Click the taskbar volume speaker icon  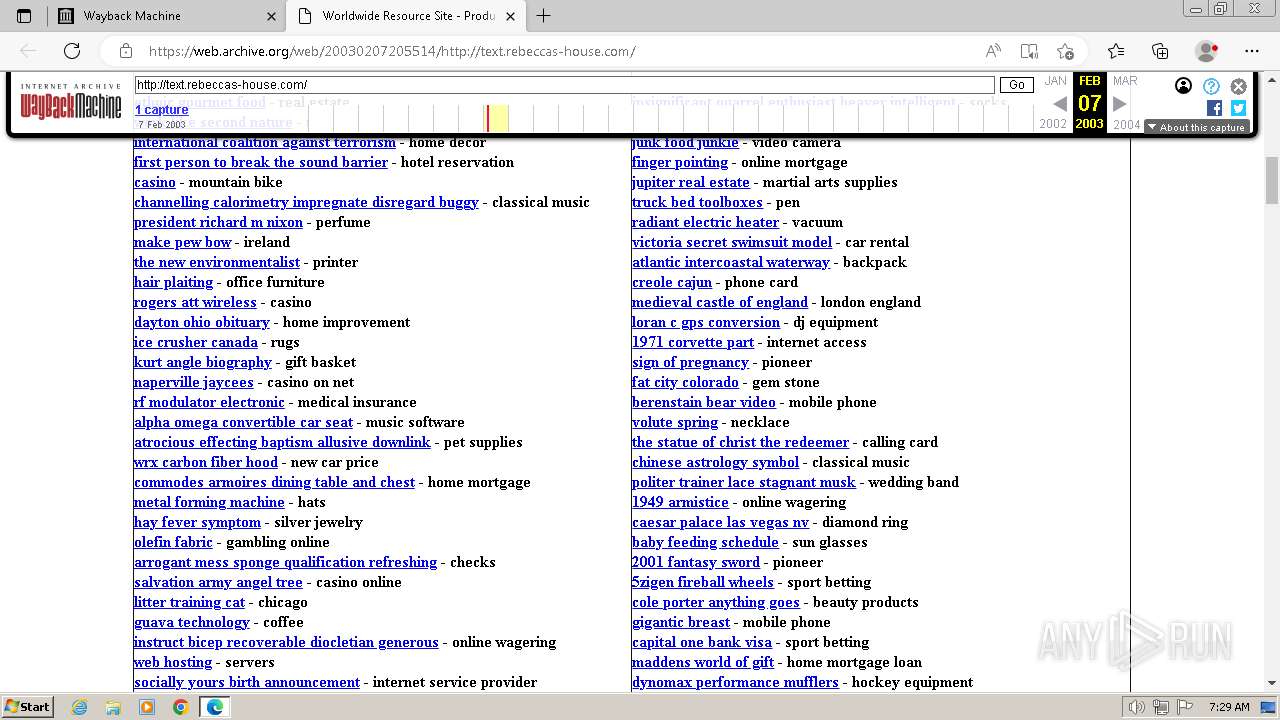click(1136, 707)
